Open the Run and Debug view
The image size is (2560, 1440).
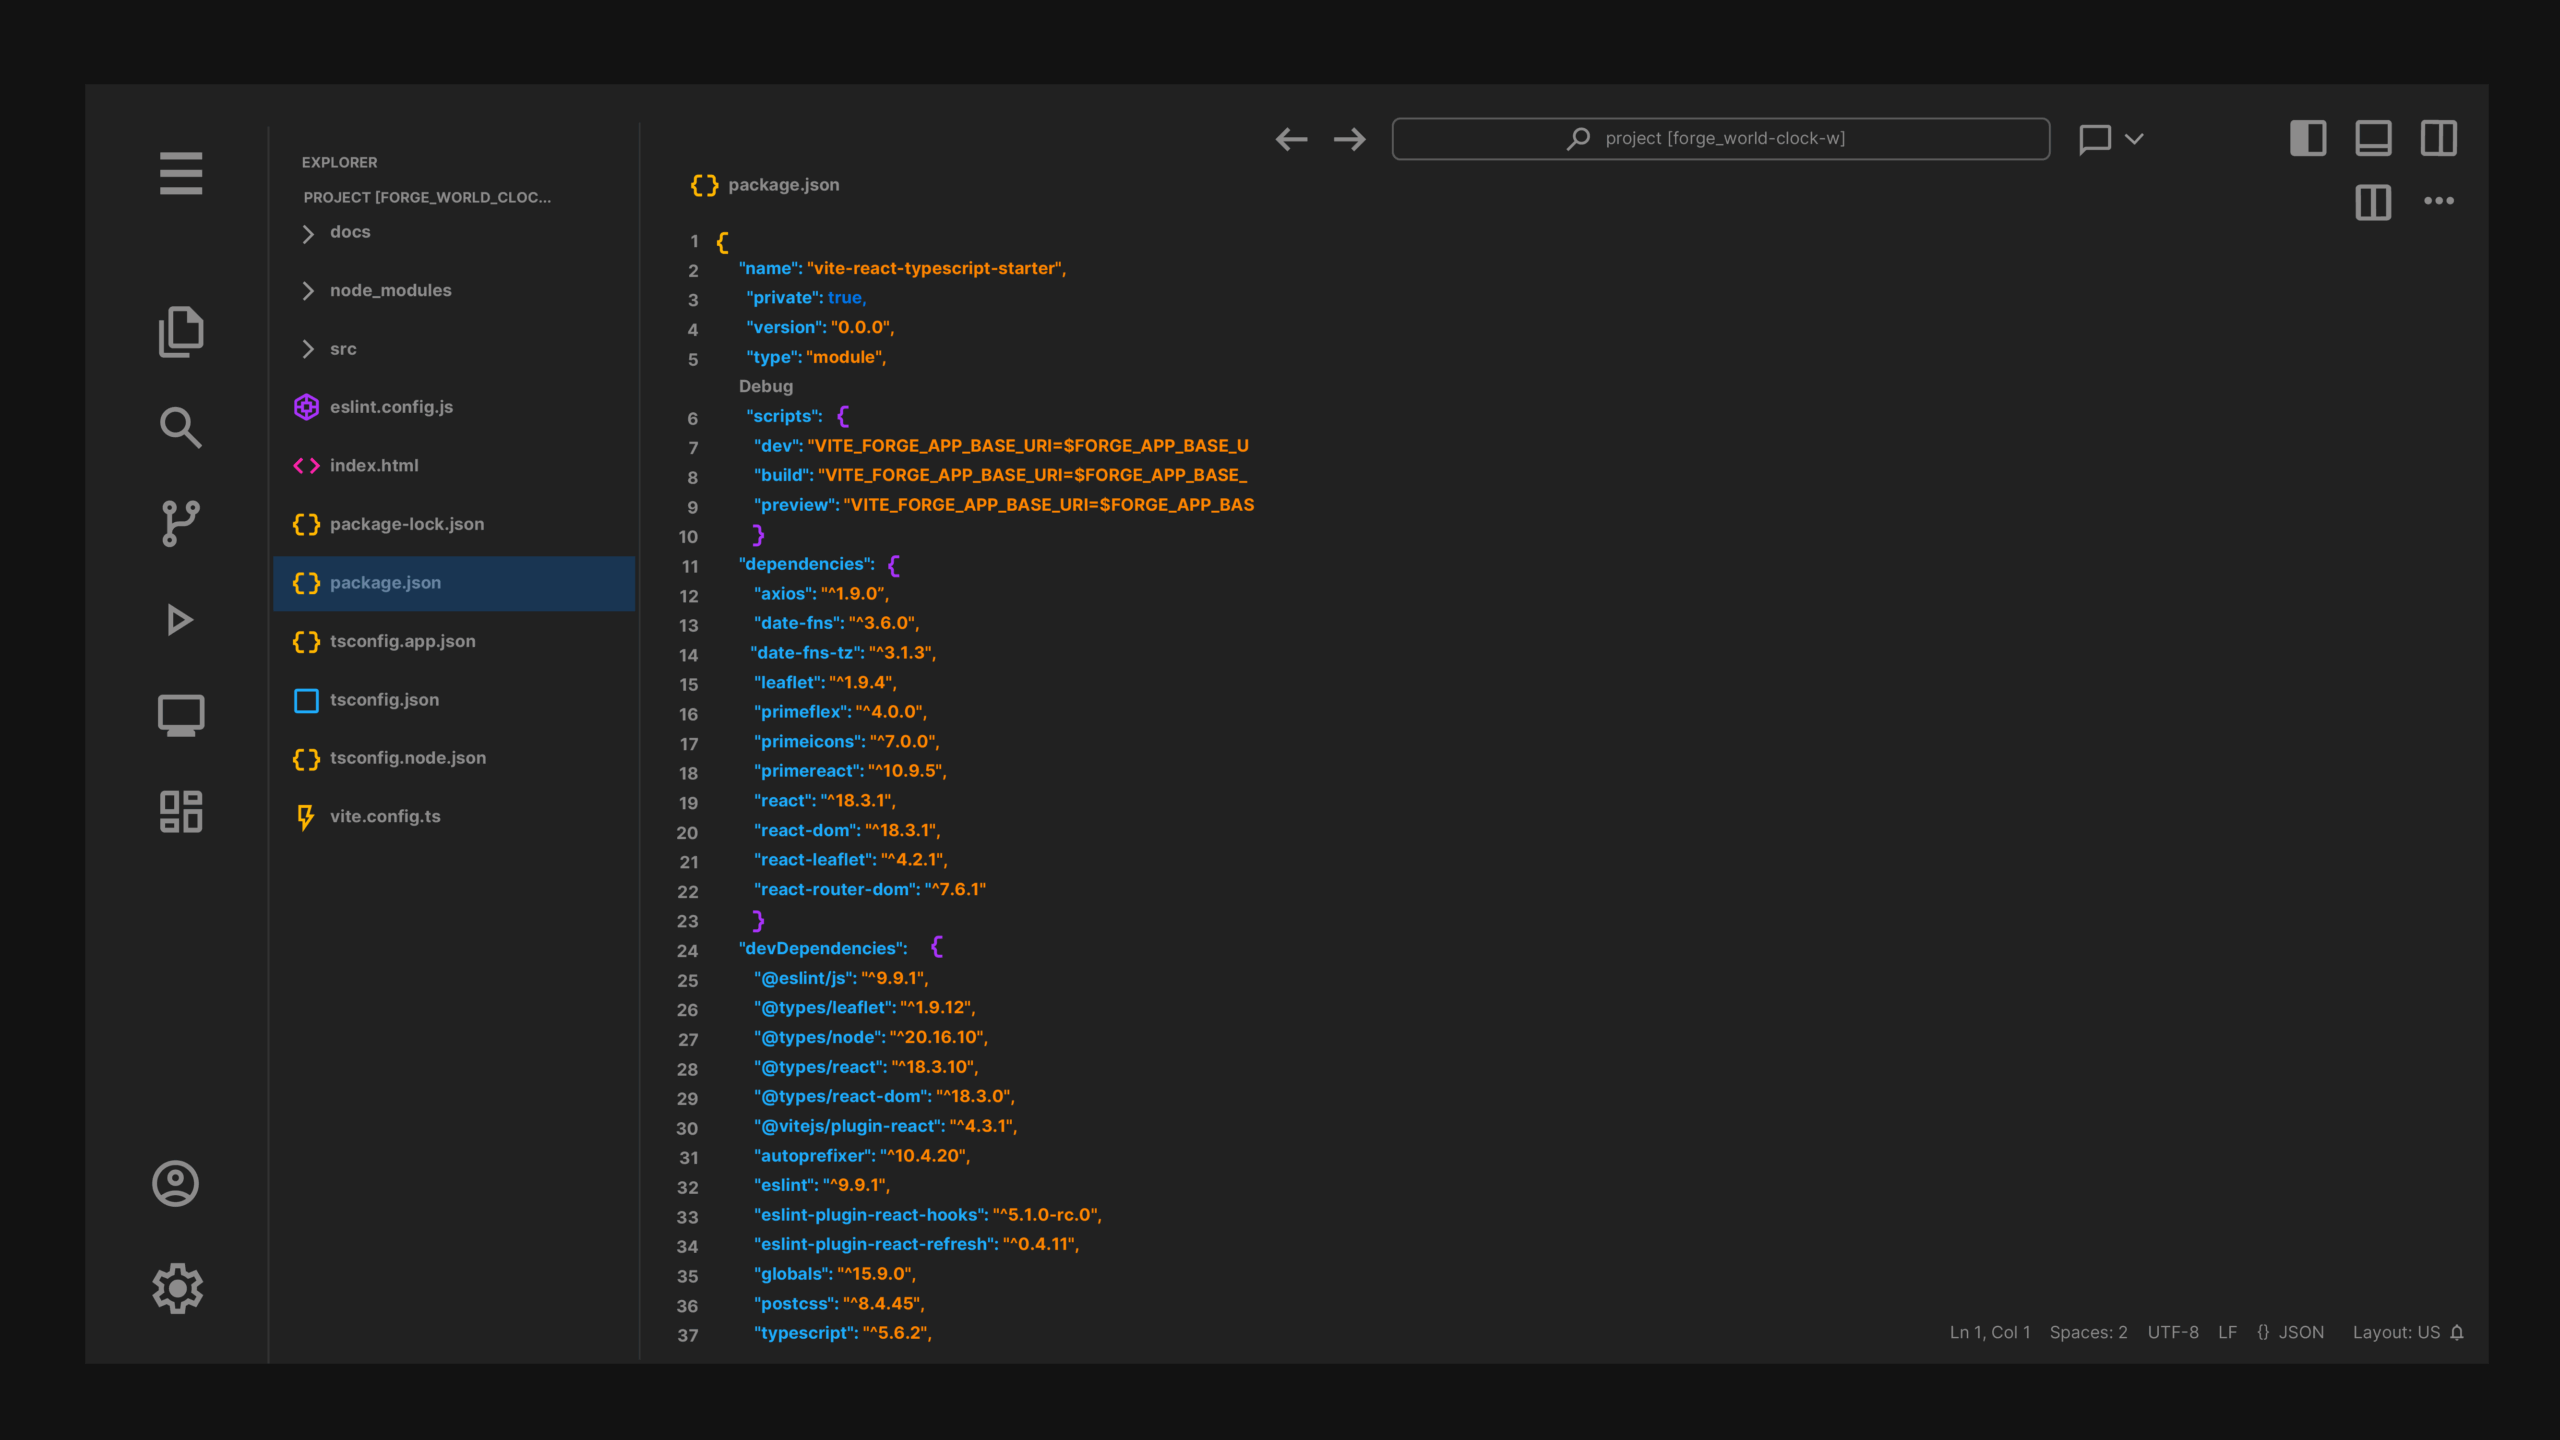181,620
